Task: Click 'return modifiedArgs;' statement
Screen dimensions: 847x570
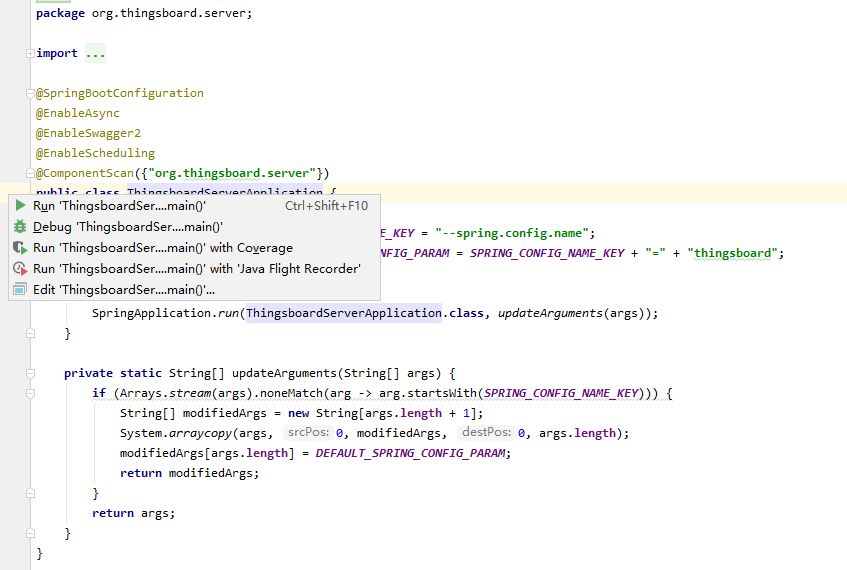Action: pyautogui.click(x=190, y=473)
